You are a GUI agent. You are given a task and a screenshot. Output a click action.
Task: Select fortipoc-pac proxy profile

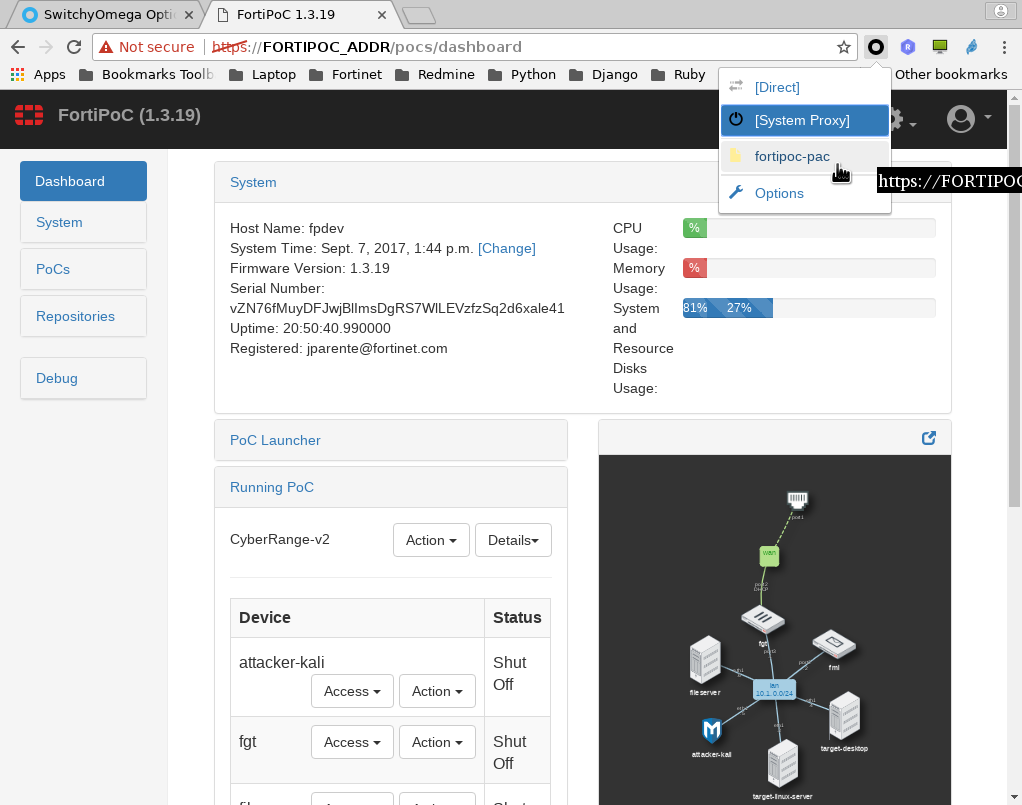(x=791, y=156)
